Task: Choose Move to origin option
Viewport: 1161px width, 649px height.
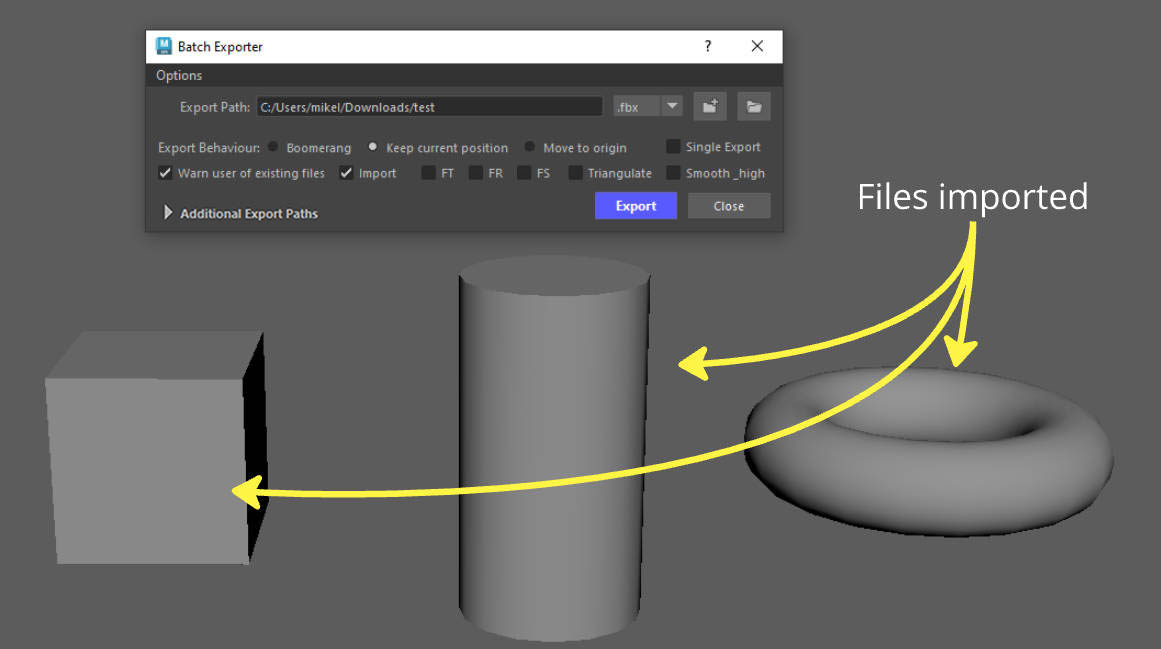Action: point(529,147)
